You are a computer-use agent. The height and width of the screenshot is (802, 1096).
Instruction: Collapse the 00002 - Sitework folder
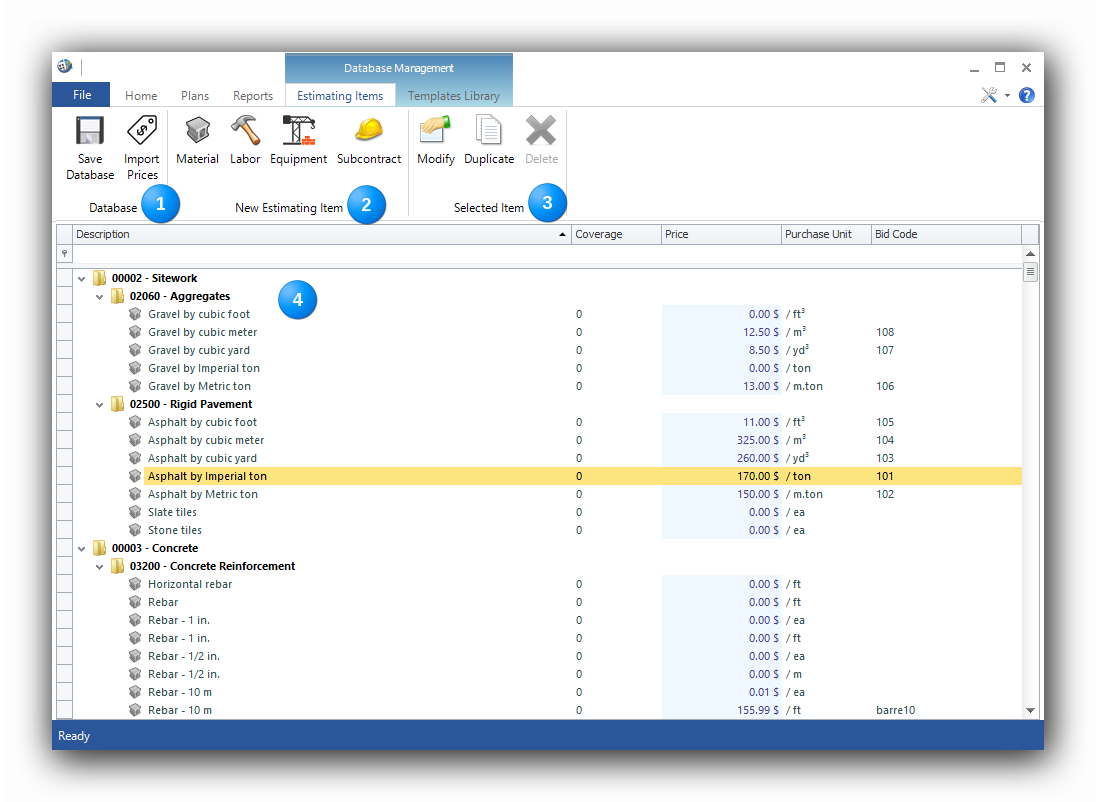[82, 279]
